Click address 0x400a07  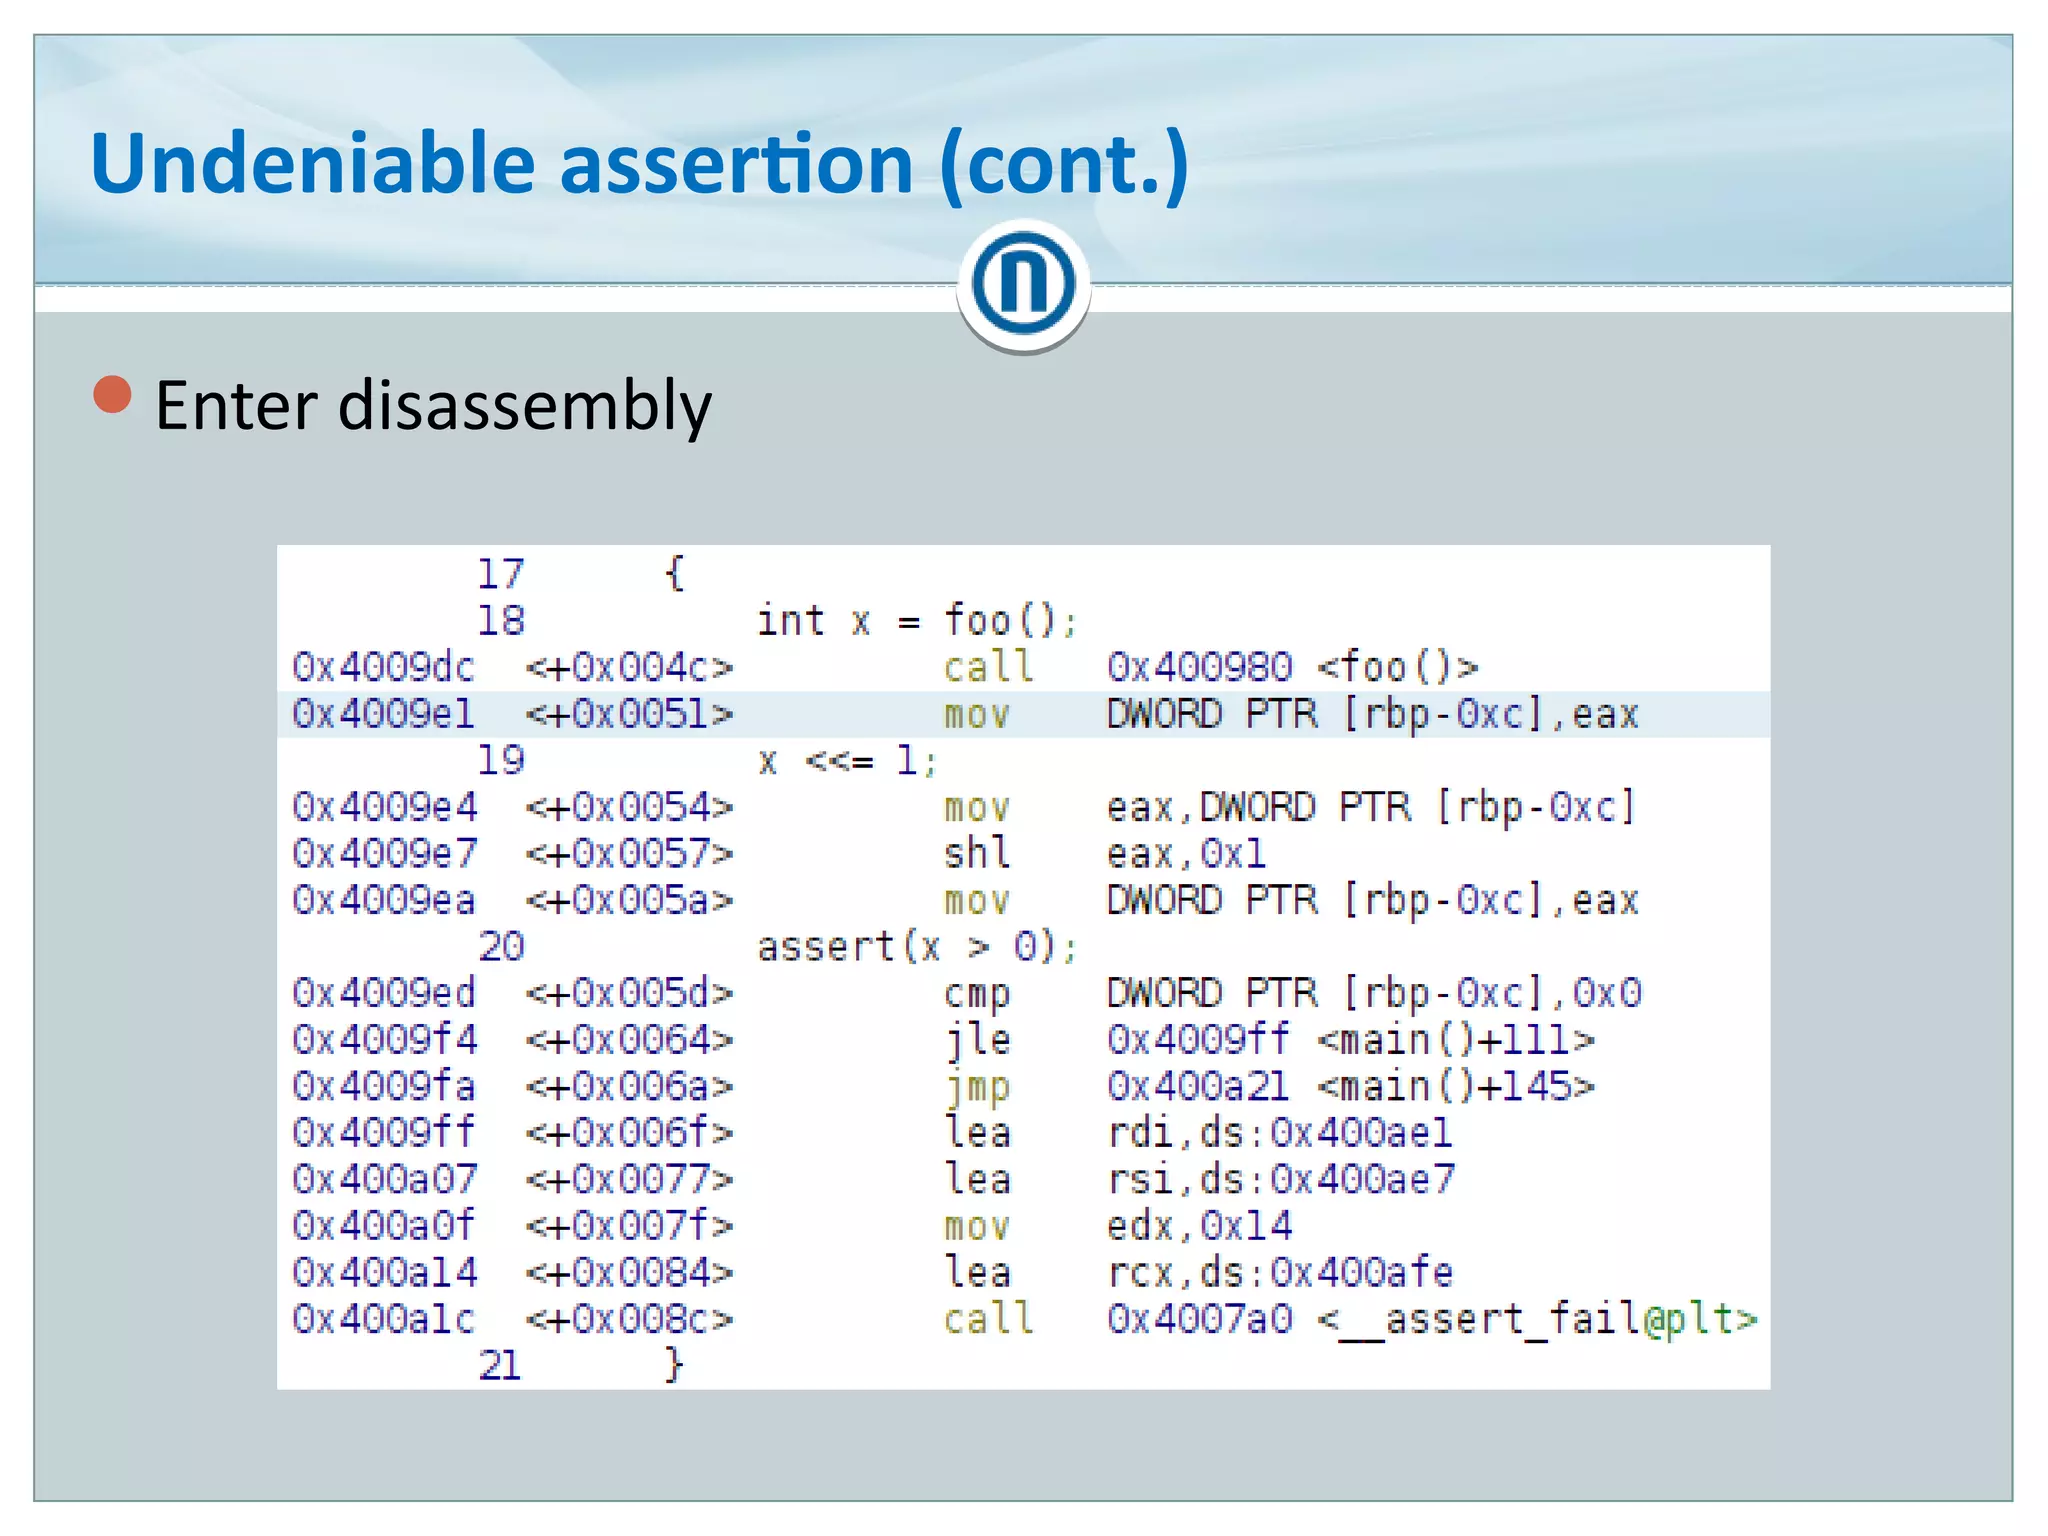tap(384, 1179)
